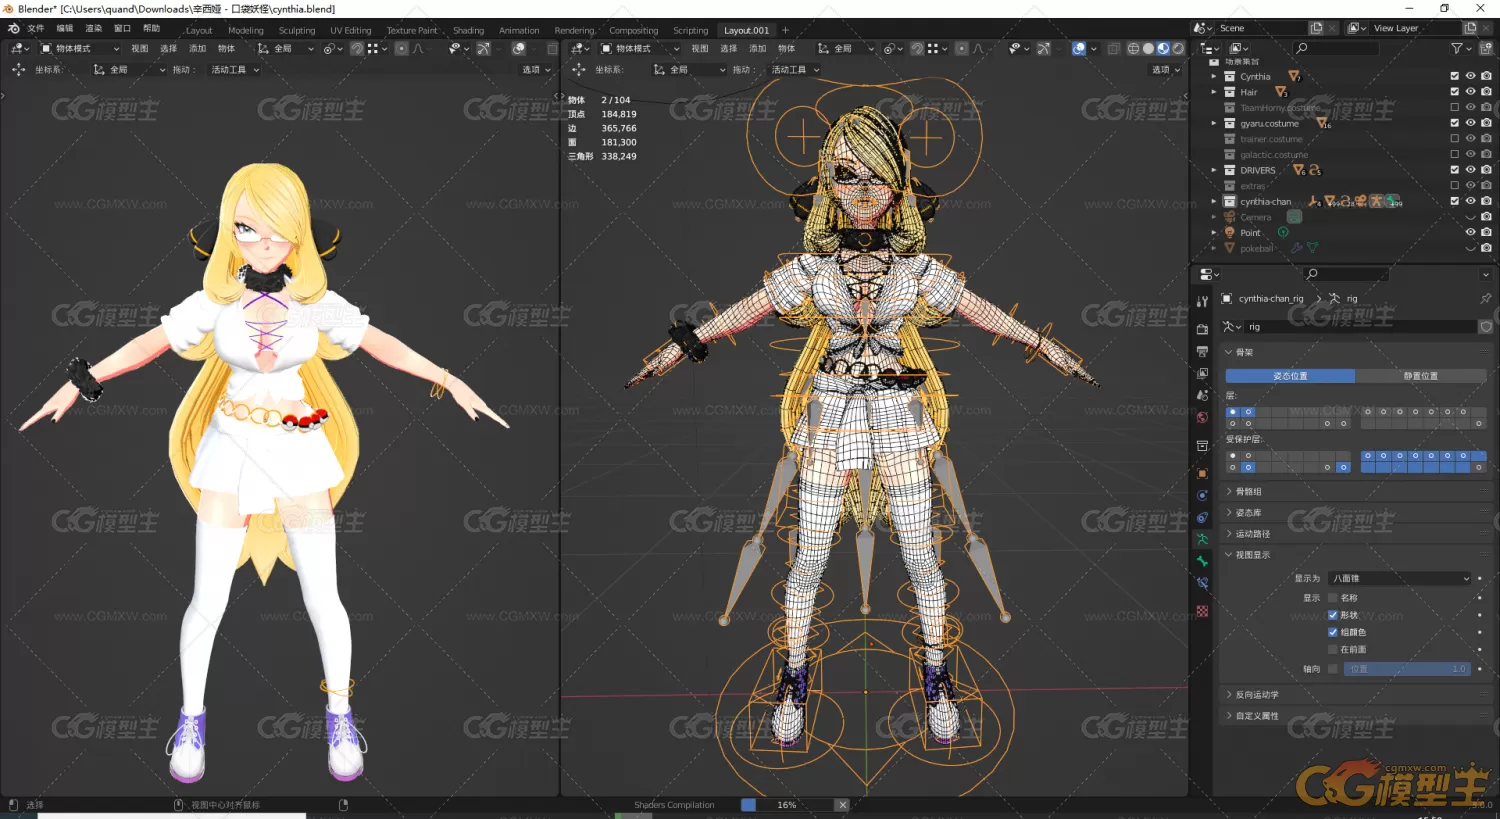Toggle fake user shield for rig armature
Viewport: 1500px width, 819px height.
click(1485, 327)
